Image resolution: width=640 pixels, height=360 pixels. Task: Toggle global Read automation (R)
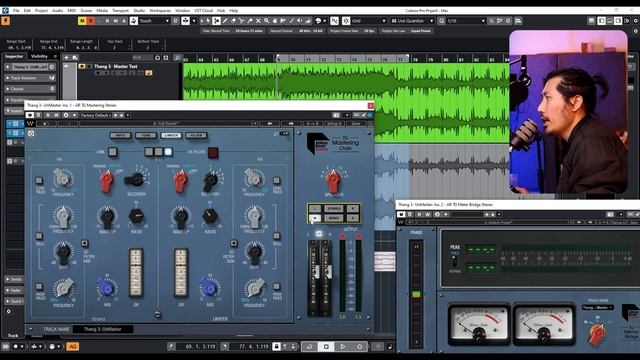click(107, 21)
